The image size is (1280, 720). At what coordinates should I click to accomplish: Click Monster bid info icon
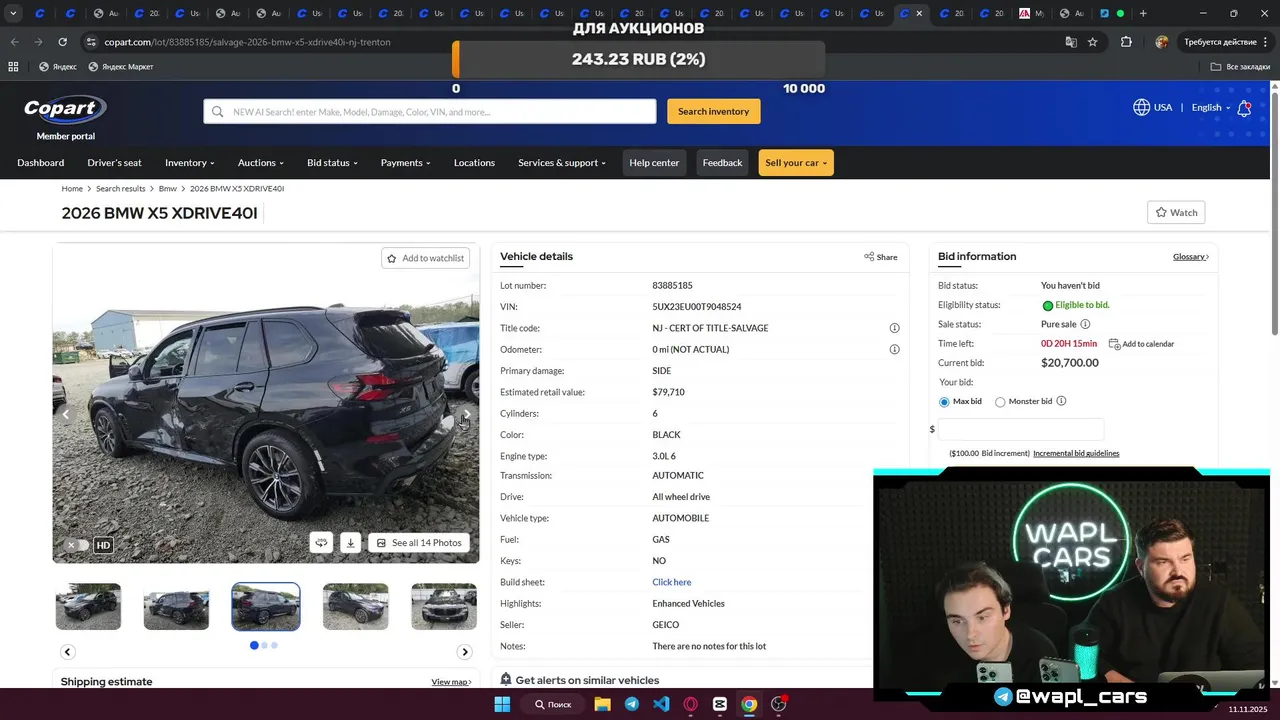click(x=1061, y=401)
